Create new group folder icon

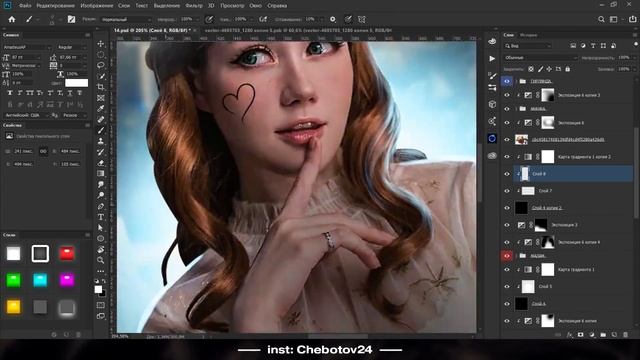pos(603,335)
